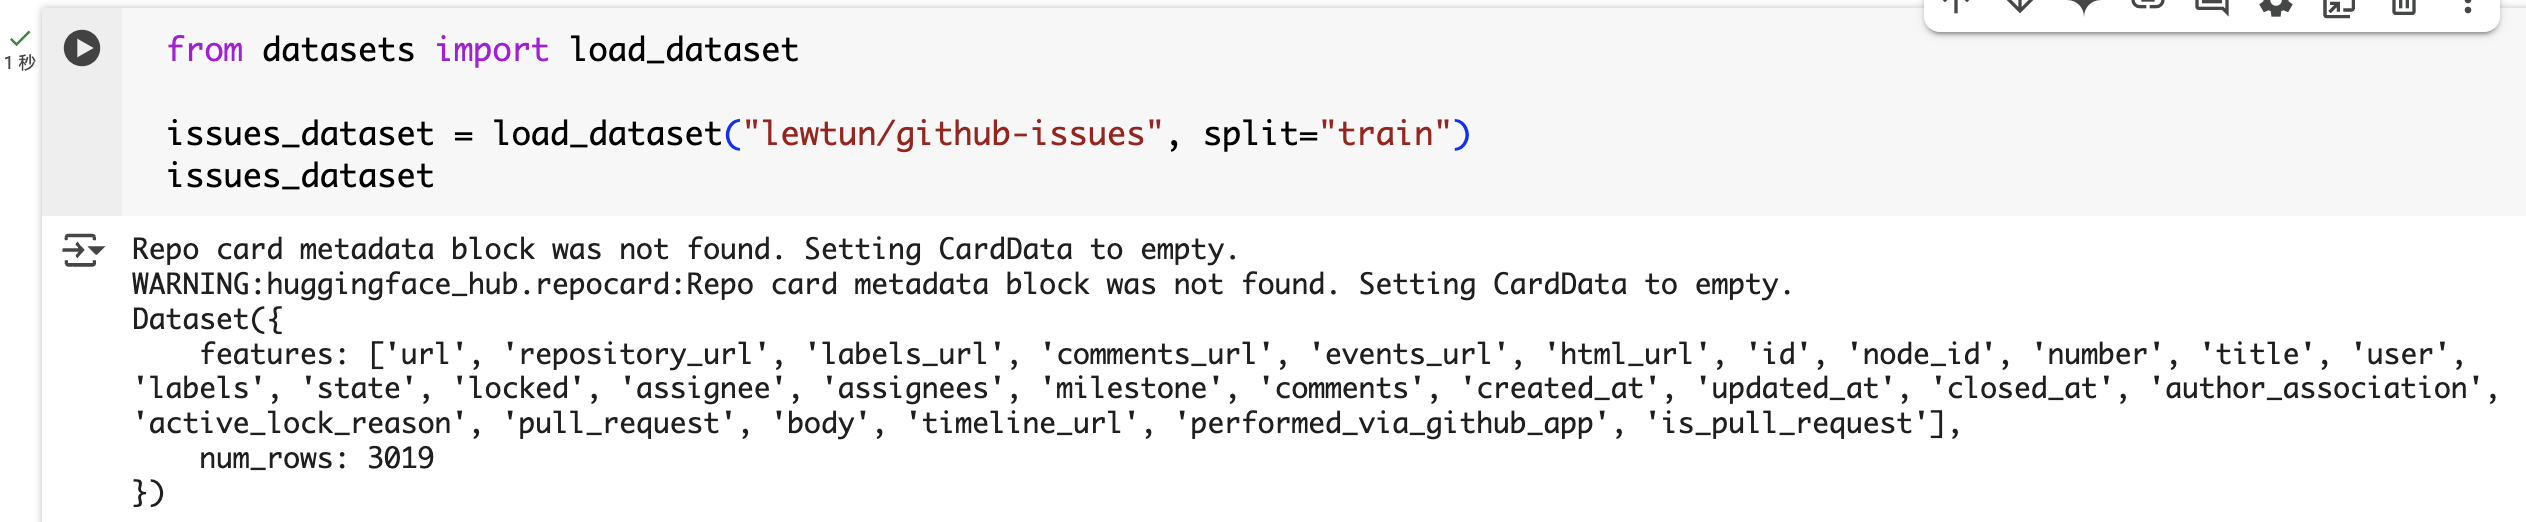Select the num_rows: 3019 output text

point(316,458)
